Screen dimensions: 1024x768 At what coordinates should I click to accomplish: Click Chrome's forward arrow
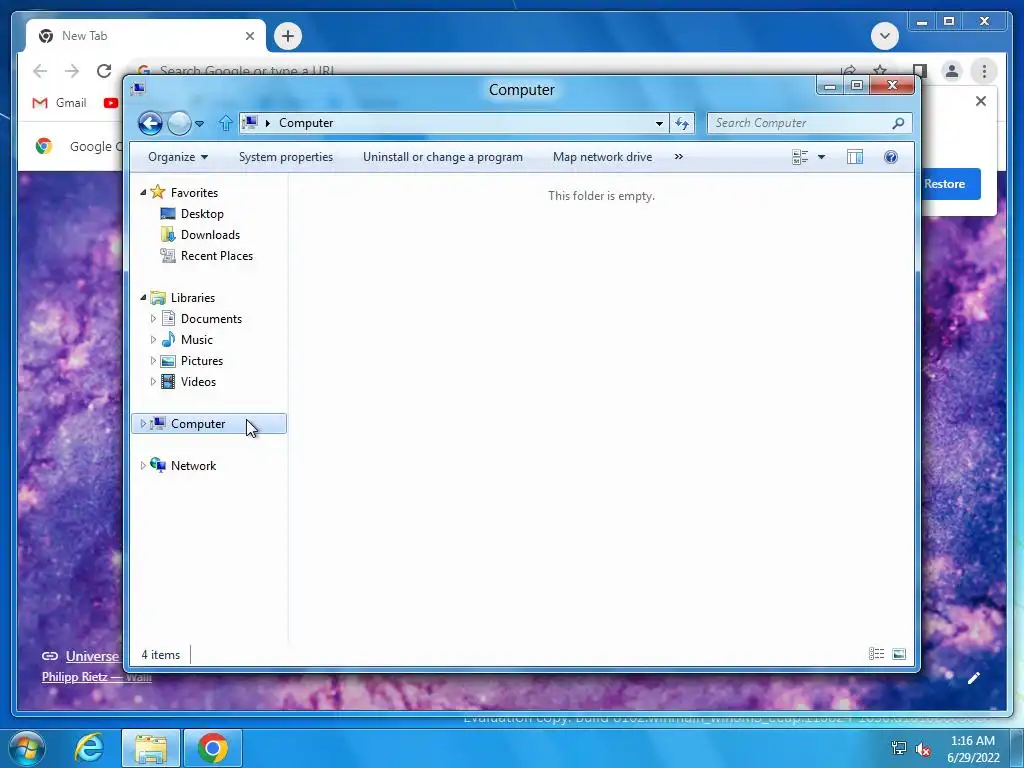72,71
